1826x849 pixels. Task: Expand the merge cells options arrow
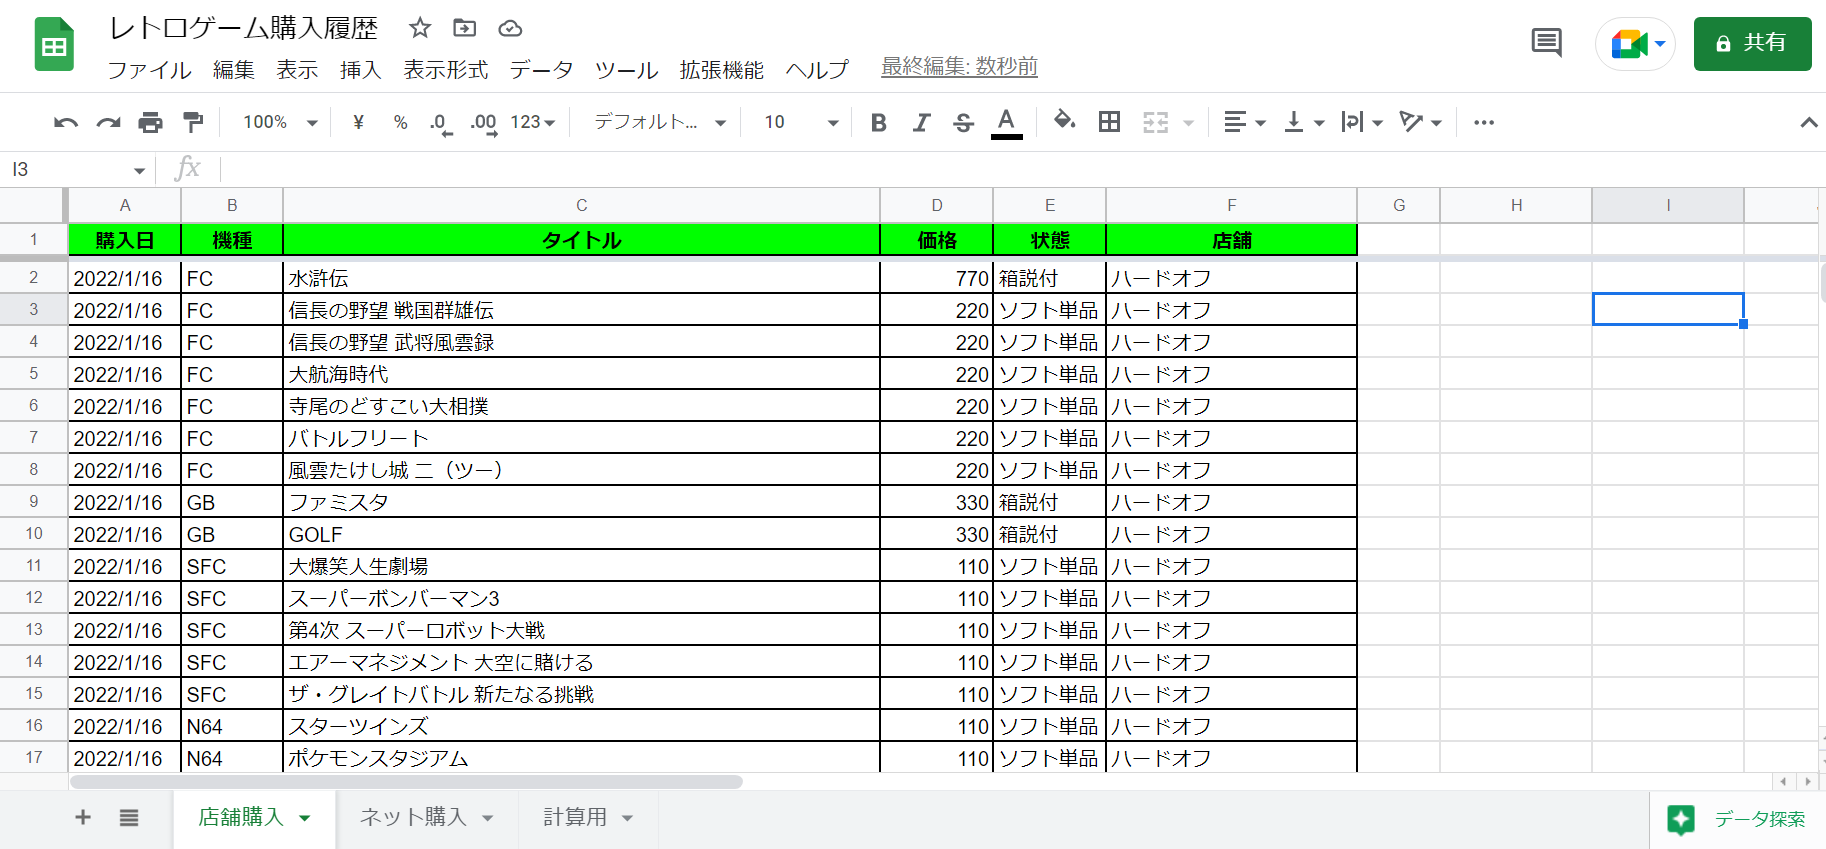(x=1189, y=123)
